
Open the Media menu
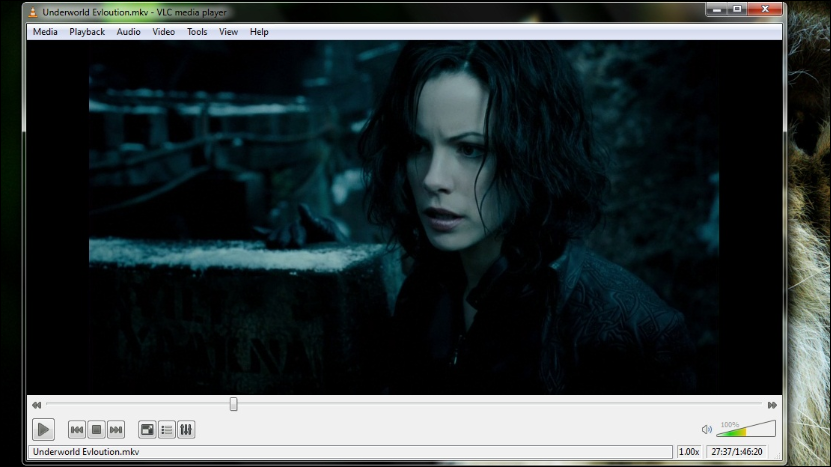(45, 32)
